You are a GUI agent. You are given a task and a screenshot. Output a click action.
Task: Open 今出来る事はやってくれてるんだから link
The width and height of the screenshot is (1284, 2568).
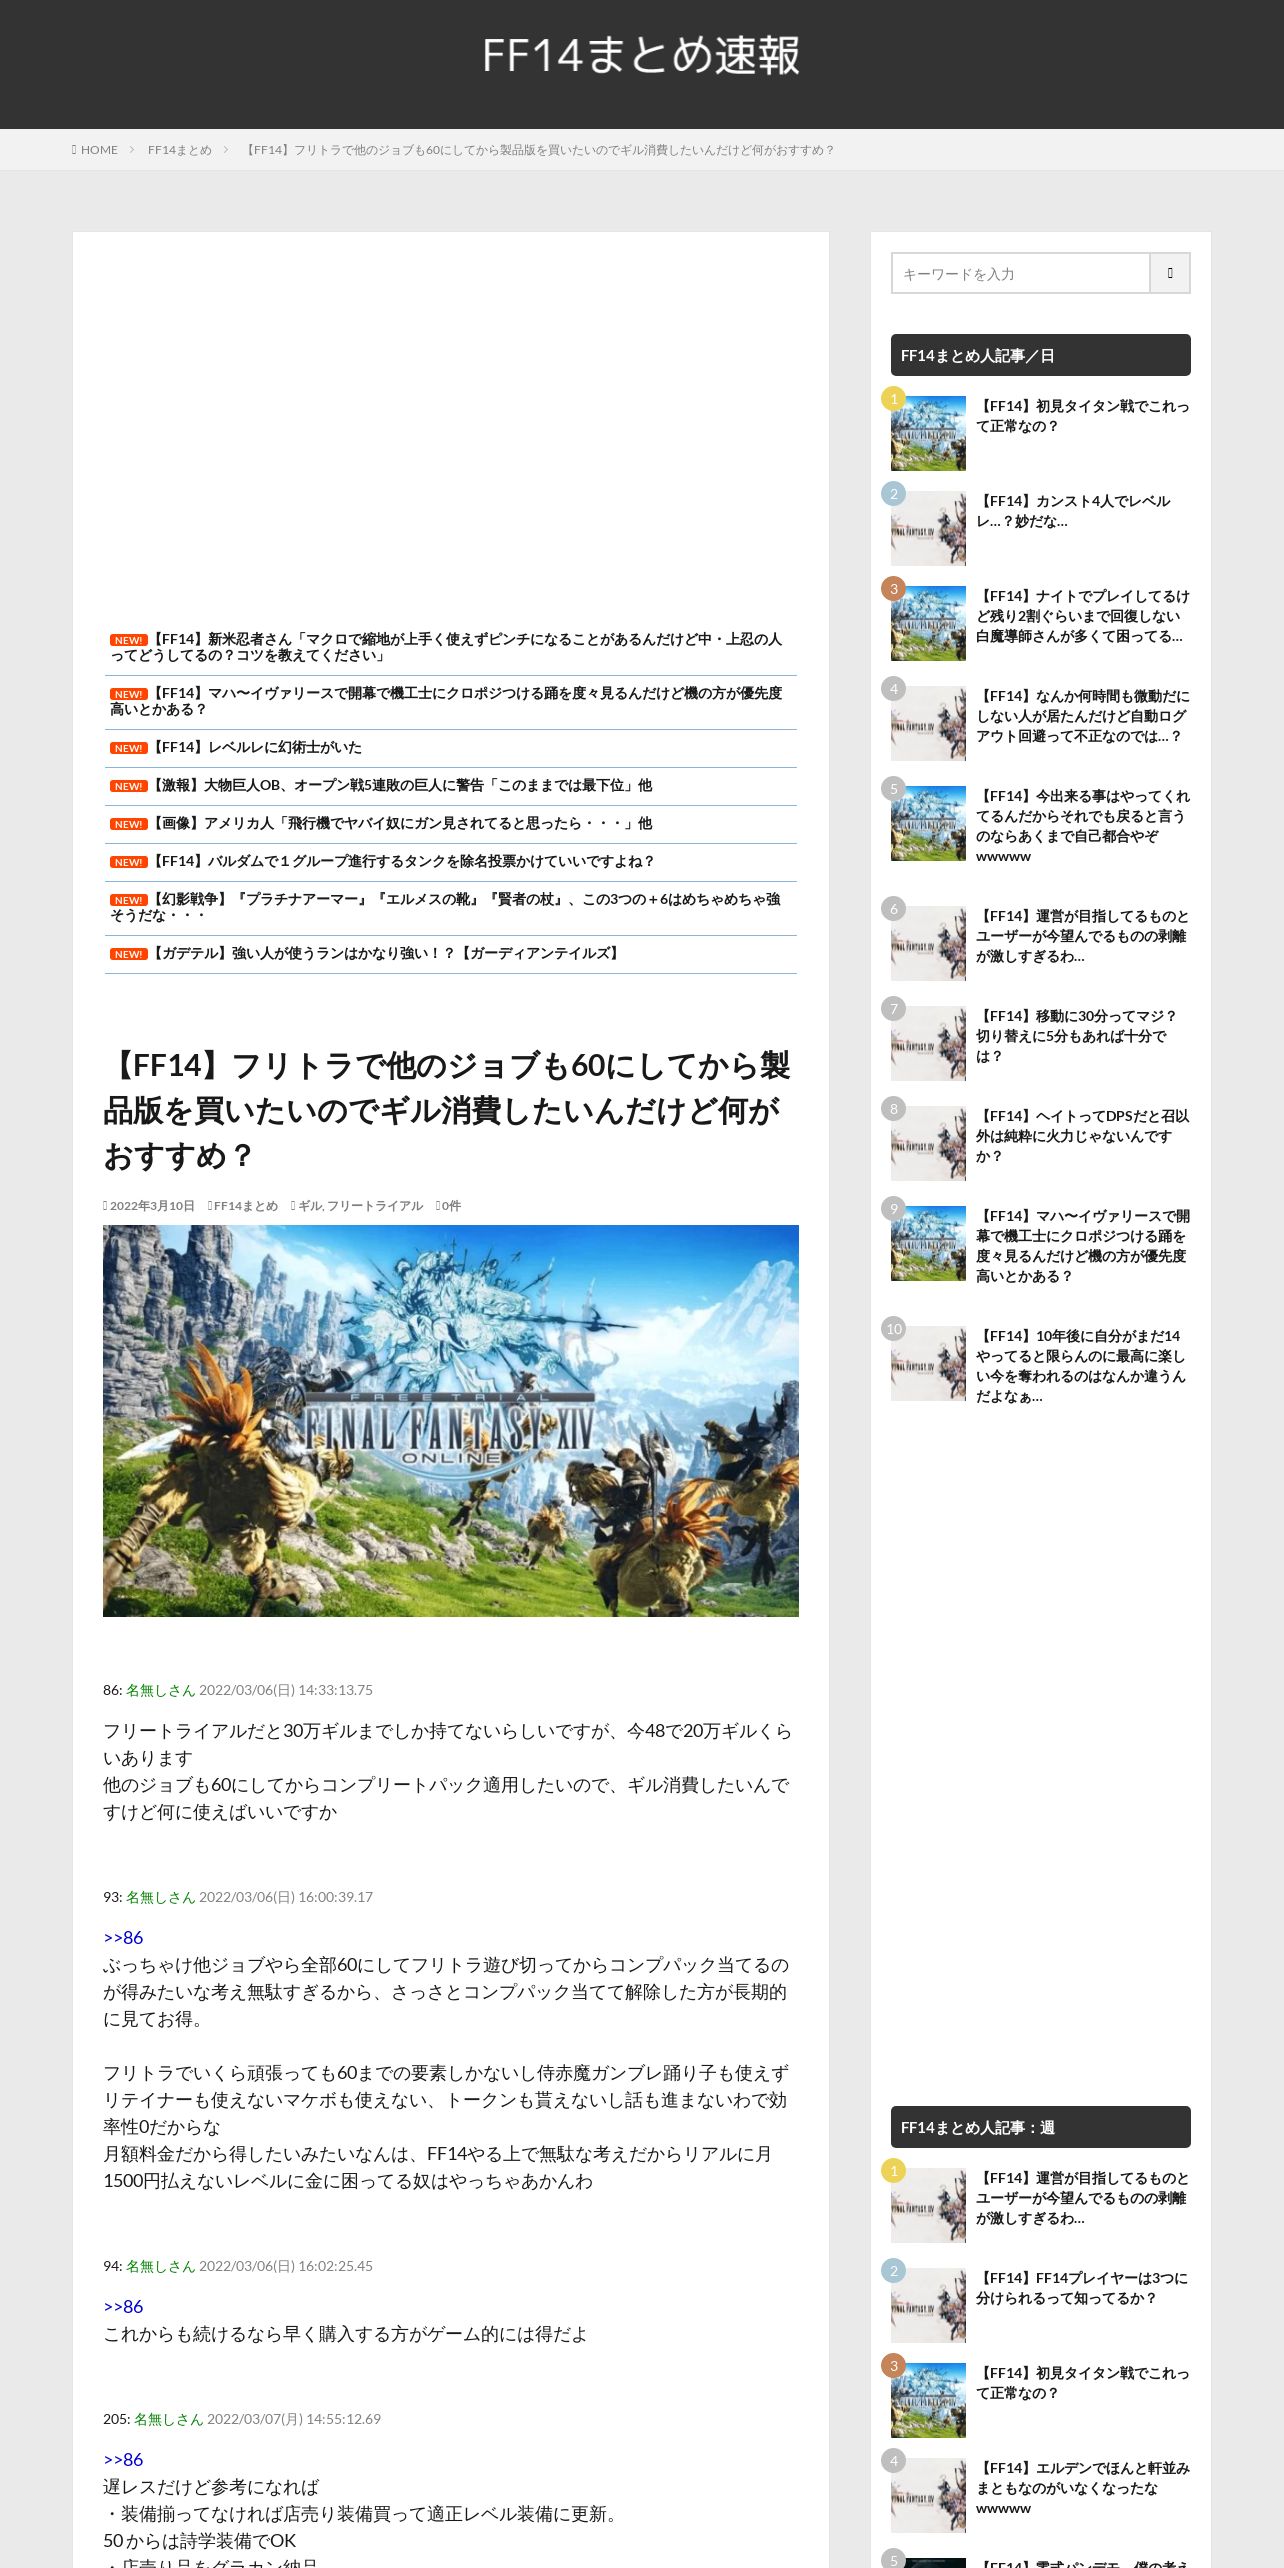pos(1083,826)
